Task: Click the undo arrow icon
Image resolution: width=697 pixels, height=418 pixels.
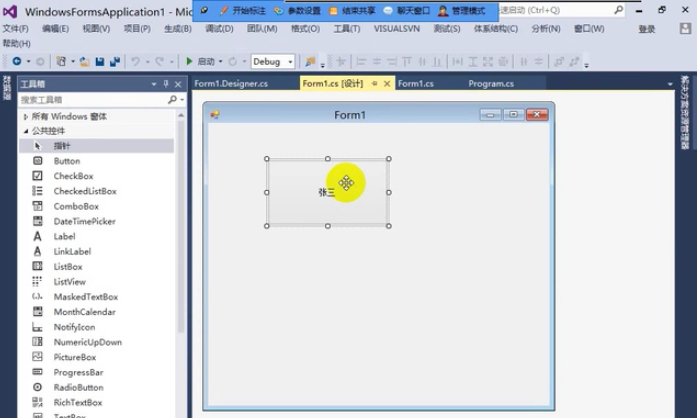Action: (135, 61)
